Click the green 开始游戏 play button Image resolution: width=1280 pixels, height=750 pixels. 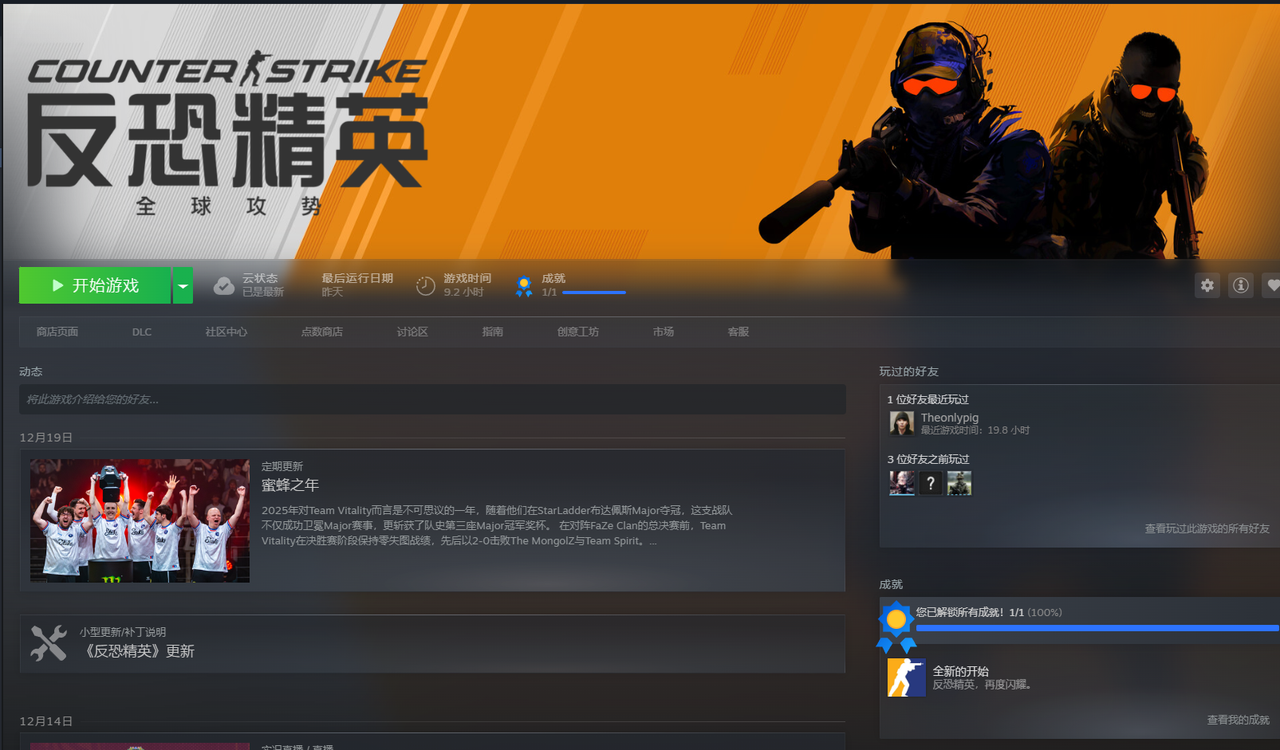click(95, 285)
